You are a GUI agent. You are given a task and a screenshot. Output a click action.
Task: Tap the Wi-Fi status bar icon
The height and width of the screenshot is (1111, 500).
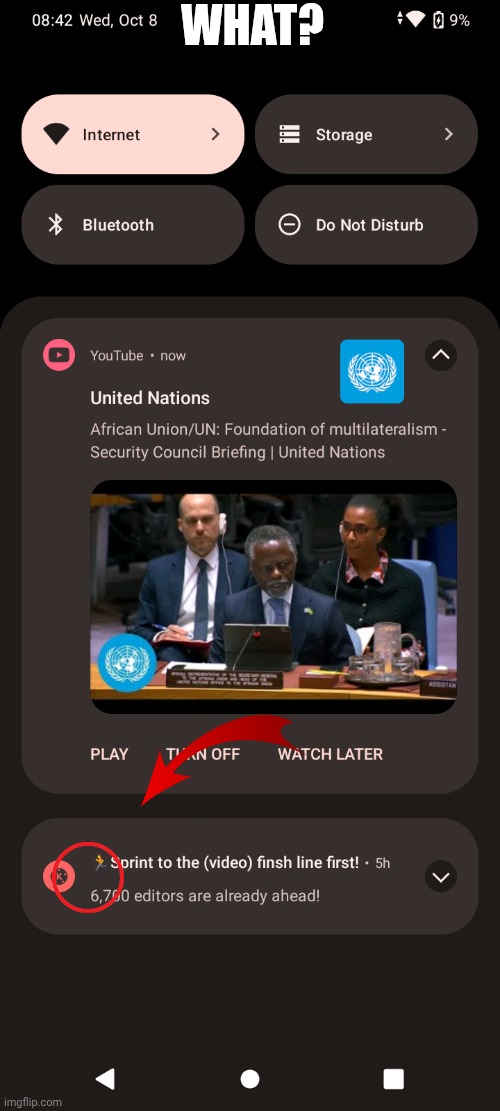click(415, 21)
